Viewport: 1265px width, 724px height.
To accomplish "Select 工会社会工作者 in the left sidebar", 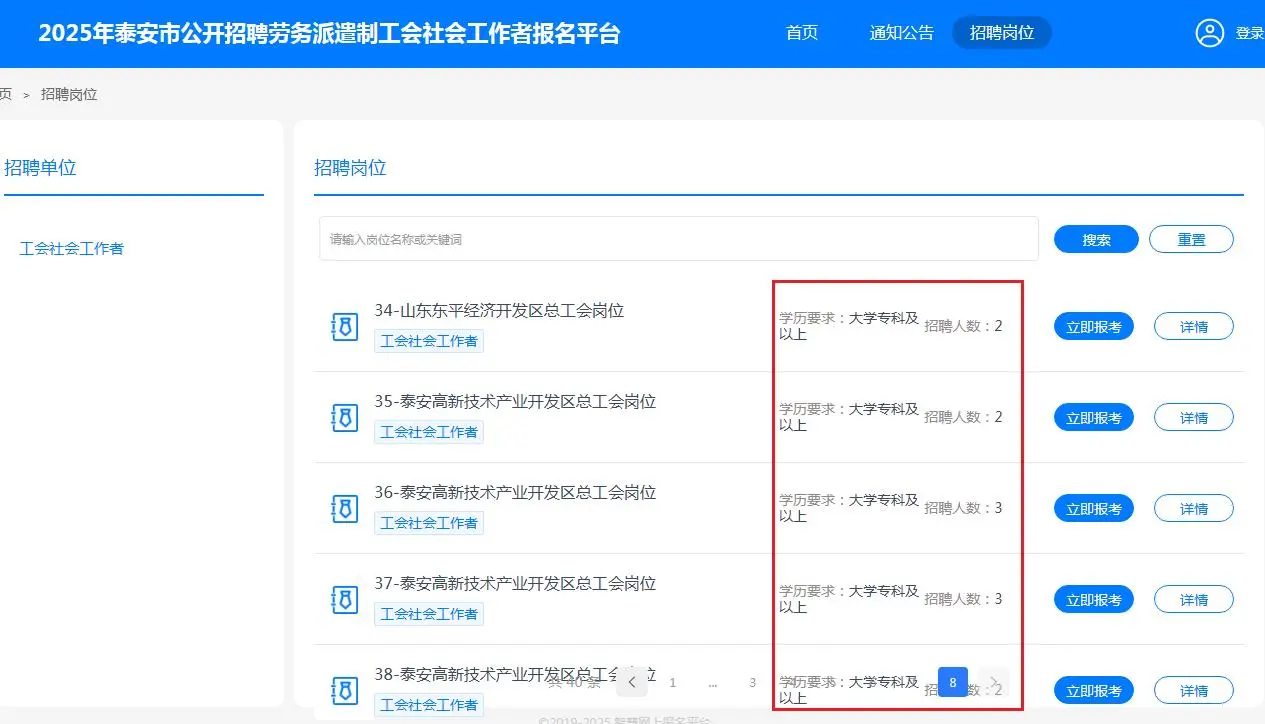I will pyautogui.click(x=70, y=248).
